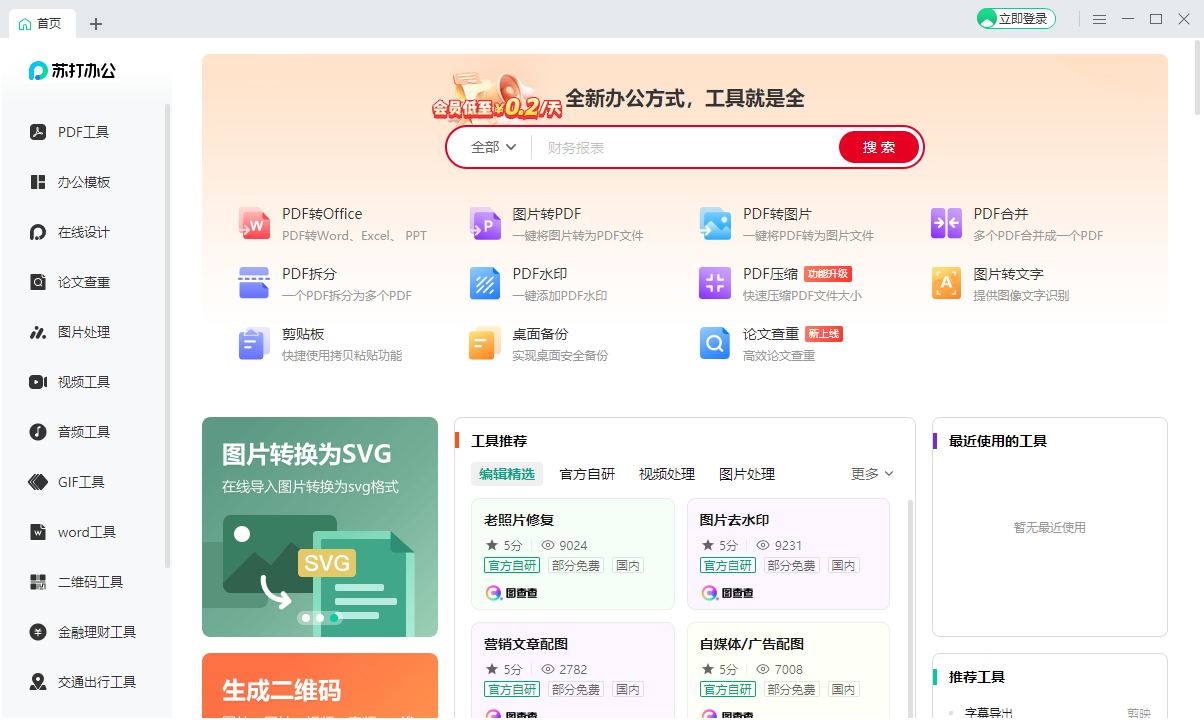Open the 图片转文字 OCR icon
The image size is (1204, 720).
pyautogui.click(x=946, y=284)
